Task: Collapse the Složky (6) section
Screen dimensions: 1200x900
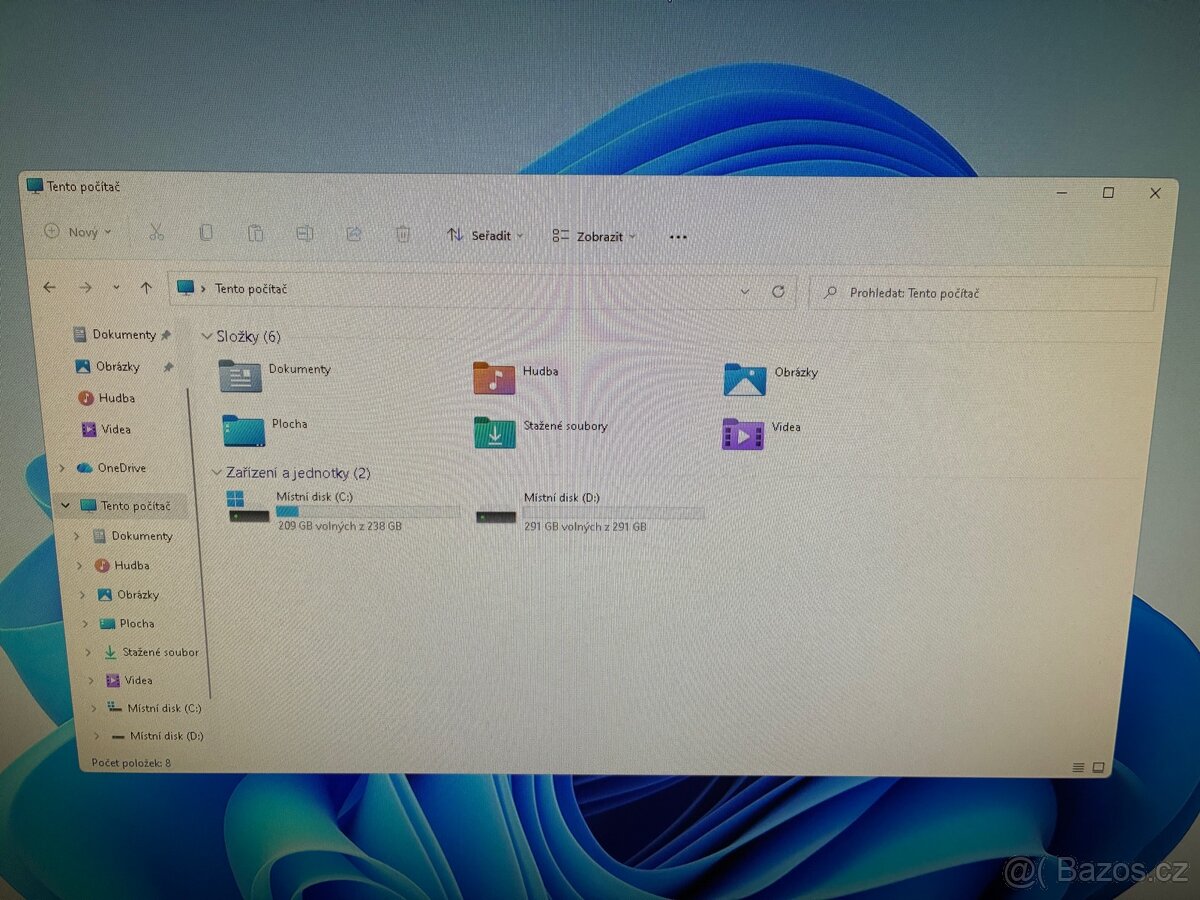Action: coord(207,336)
